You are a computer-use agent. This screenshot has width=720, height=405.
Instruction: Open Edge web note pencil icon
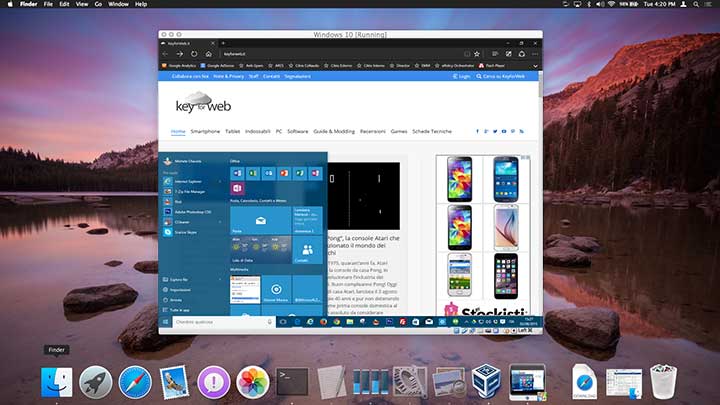[508, 54]
